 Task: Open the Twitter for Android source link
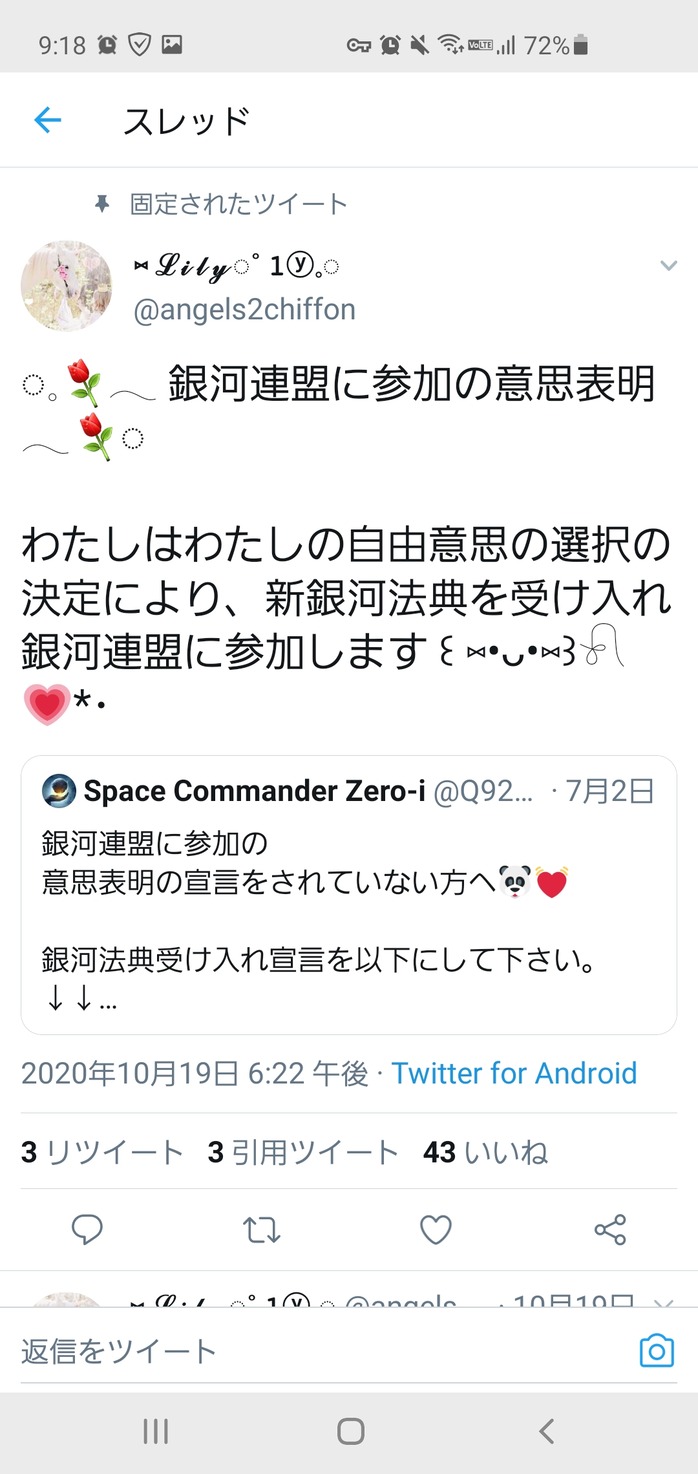[514, 1074]
